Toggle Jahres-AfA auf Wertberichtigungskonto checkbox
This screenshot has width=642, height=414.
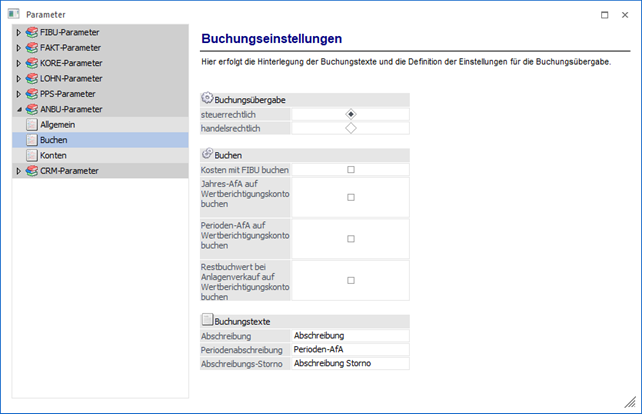[x=351, y=198]
